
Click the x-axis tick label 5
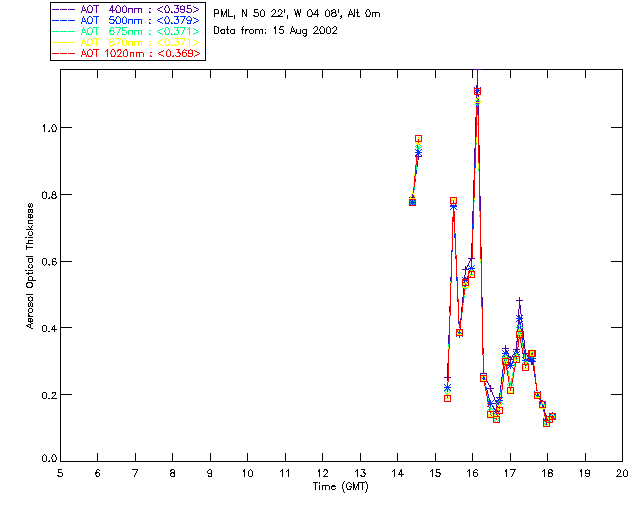(60, 473)
